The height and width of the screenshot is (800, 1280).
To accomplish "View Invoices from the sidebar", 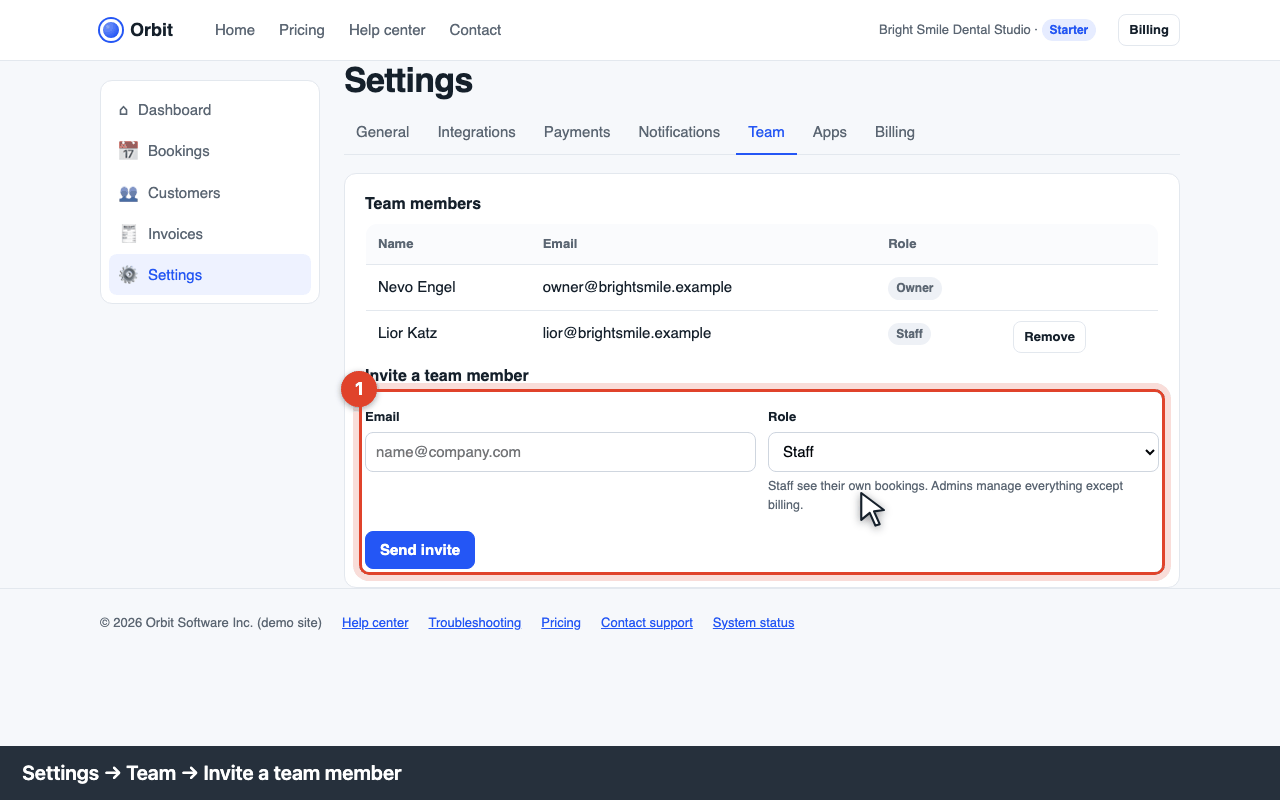I will tap(210, 234).
